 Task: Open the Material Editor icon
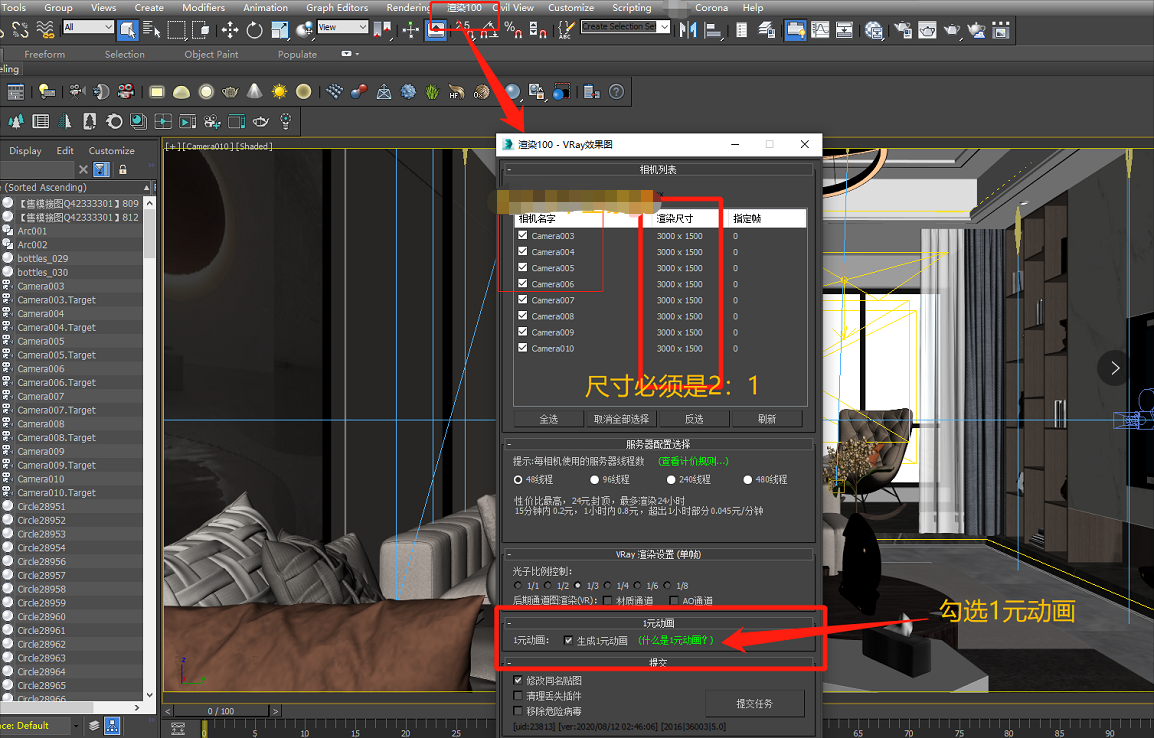point(874,30)
